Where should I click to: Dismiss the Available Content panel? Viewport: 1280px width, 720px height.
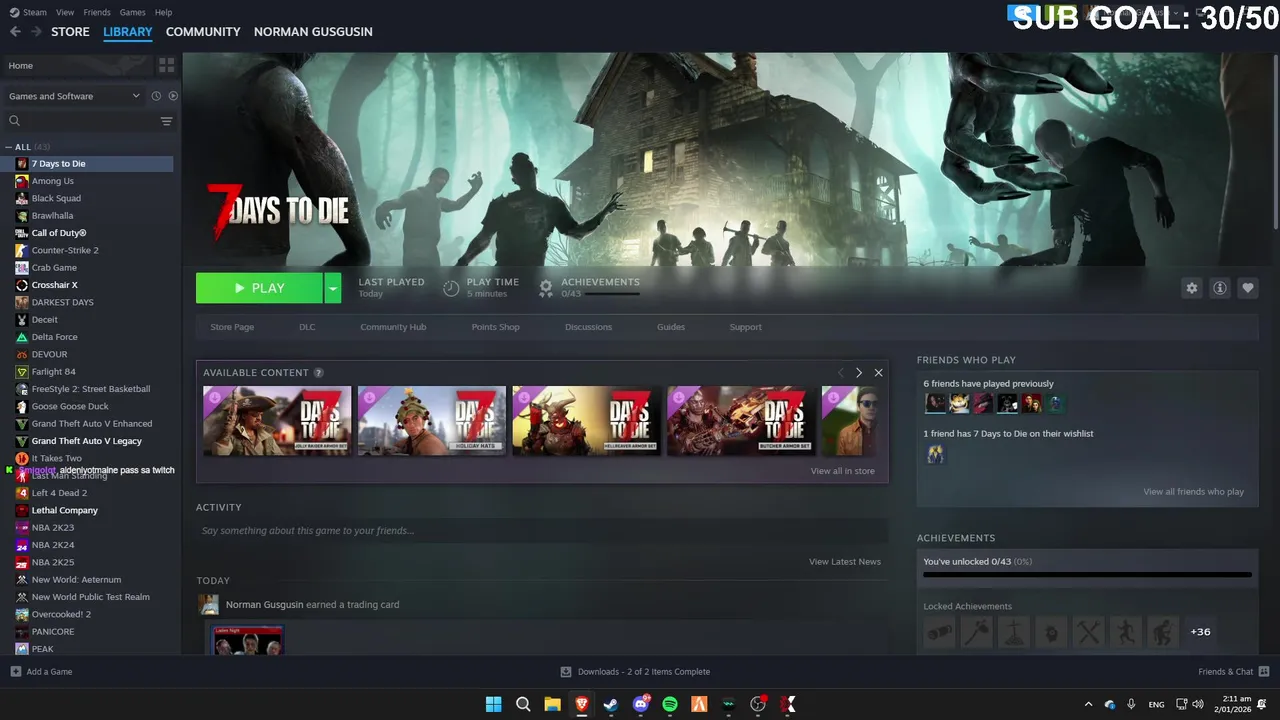tap(878, 373)
